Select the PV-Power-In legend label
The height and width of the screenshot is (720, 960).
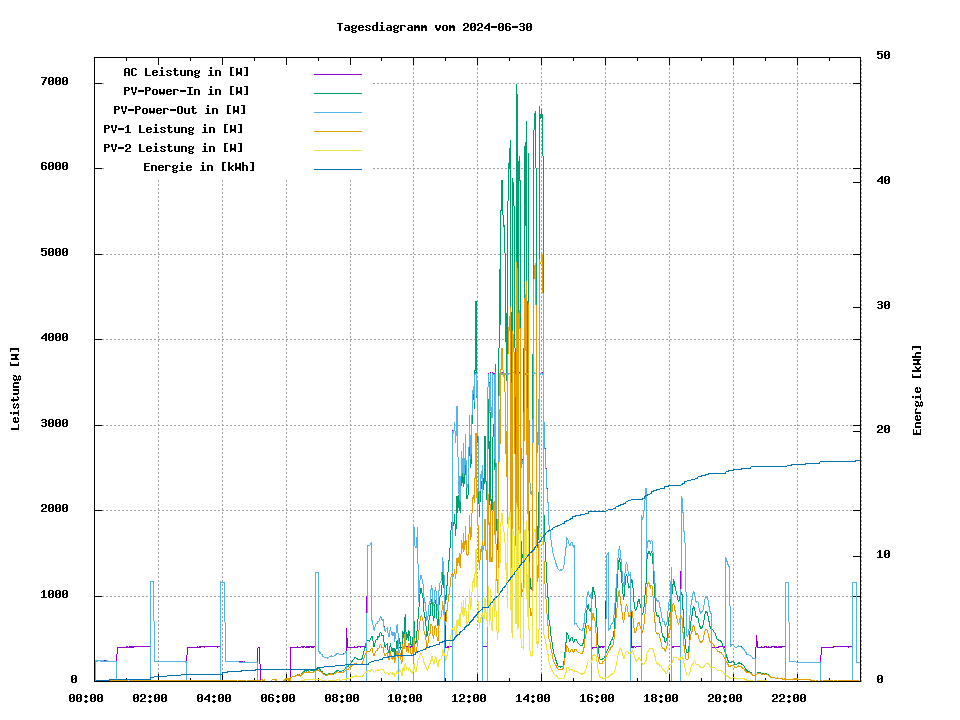pos(193,91)
